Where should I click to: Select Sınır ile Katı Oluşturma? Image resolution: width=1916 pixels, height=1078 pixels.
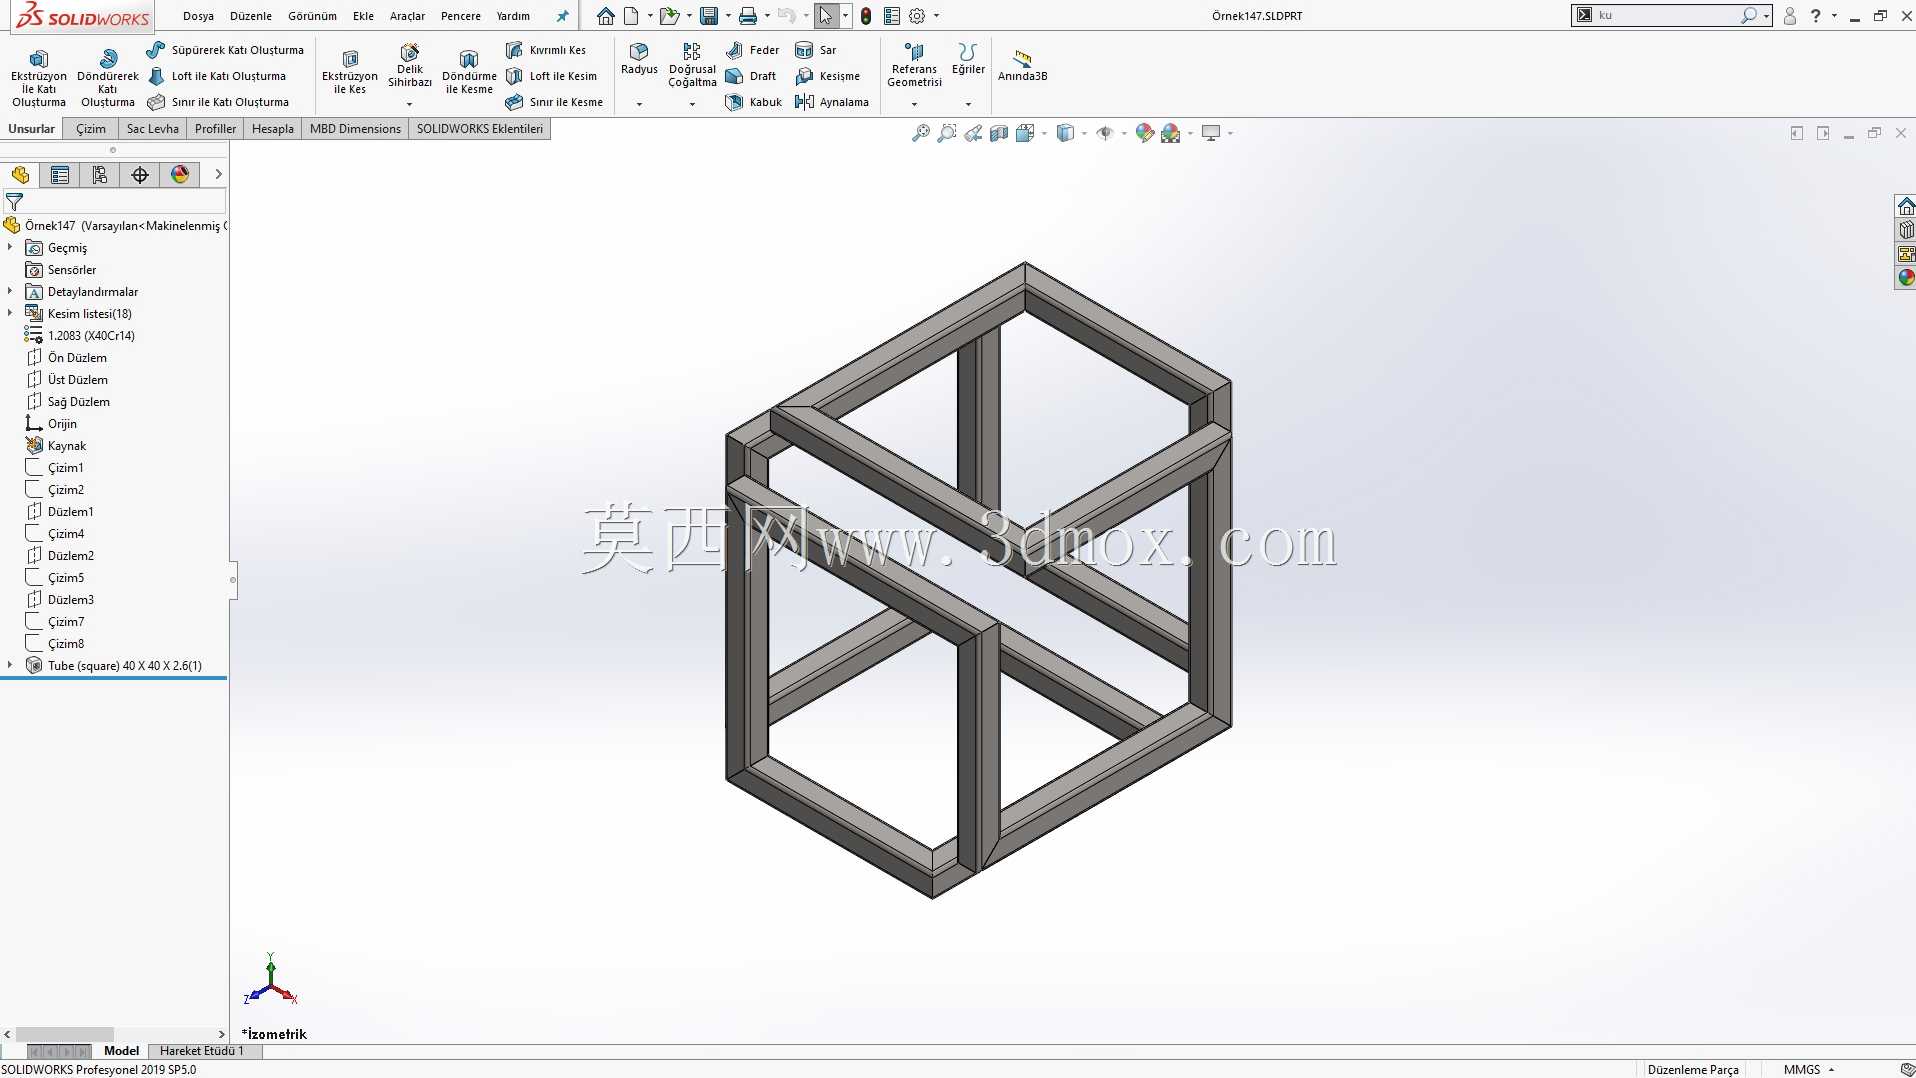click(218, 102)
